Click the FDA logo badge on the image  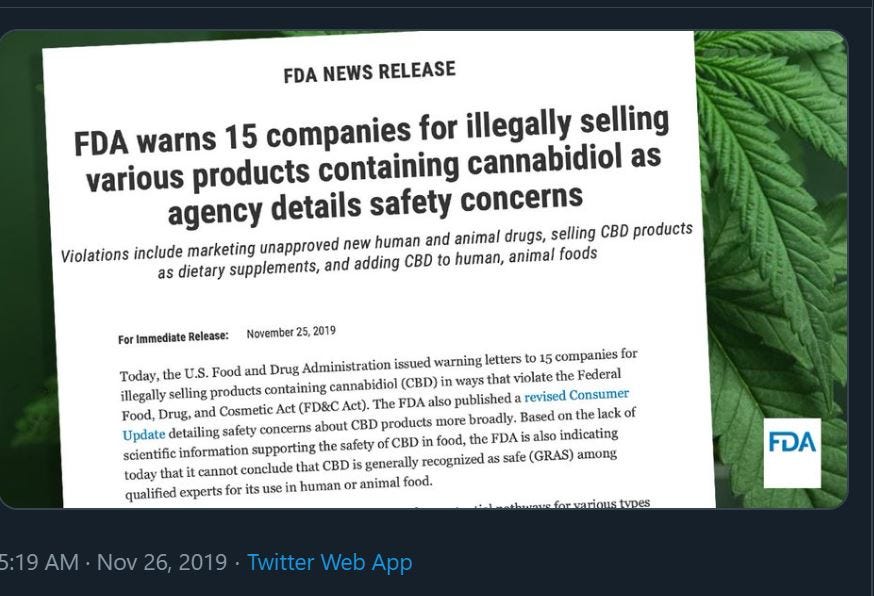[792, 452]
